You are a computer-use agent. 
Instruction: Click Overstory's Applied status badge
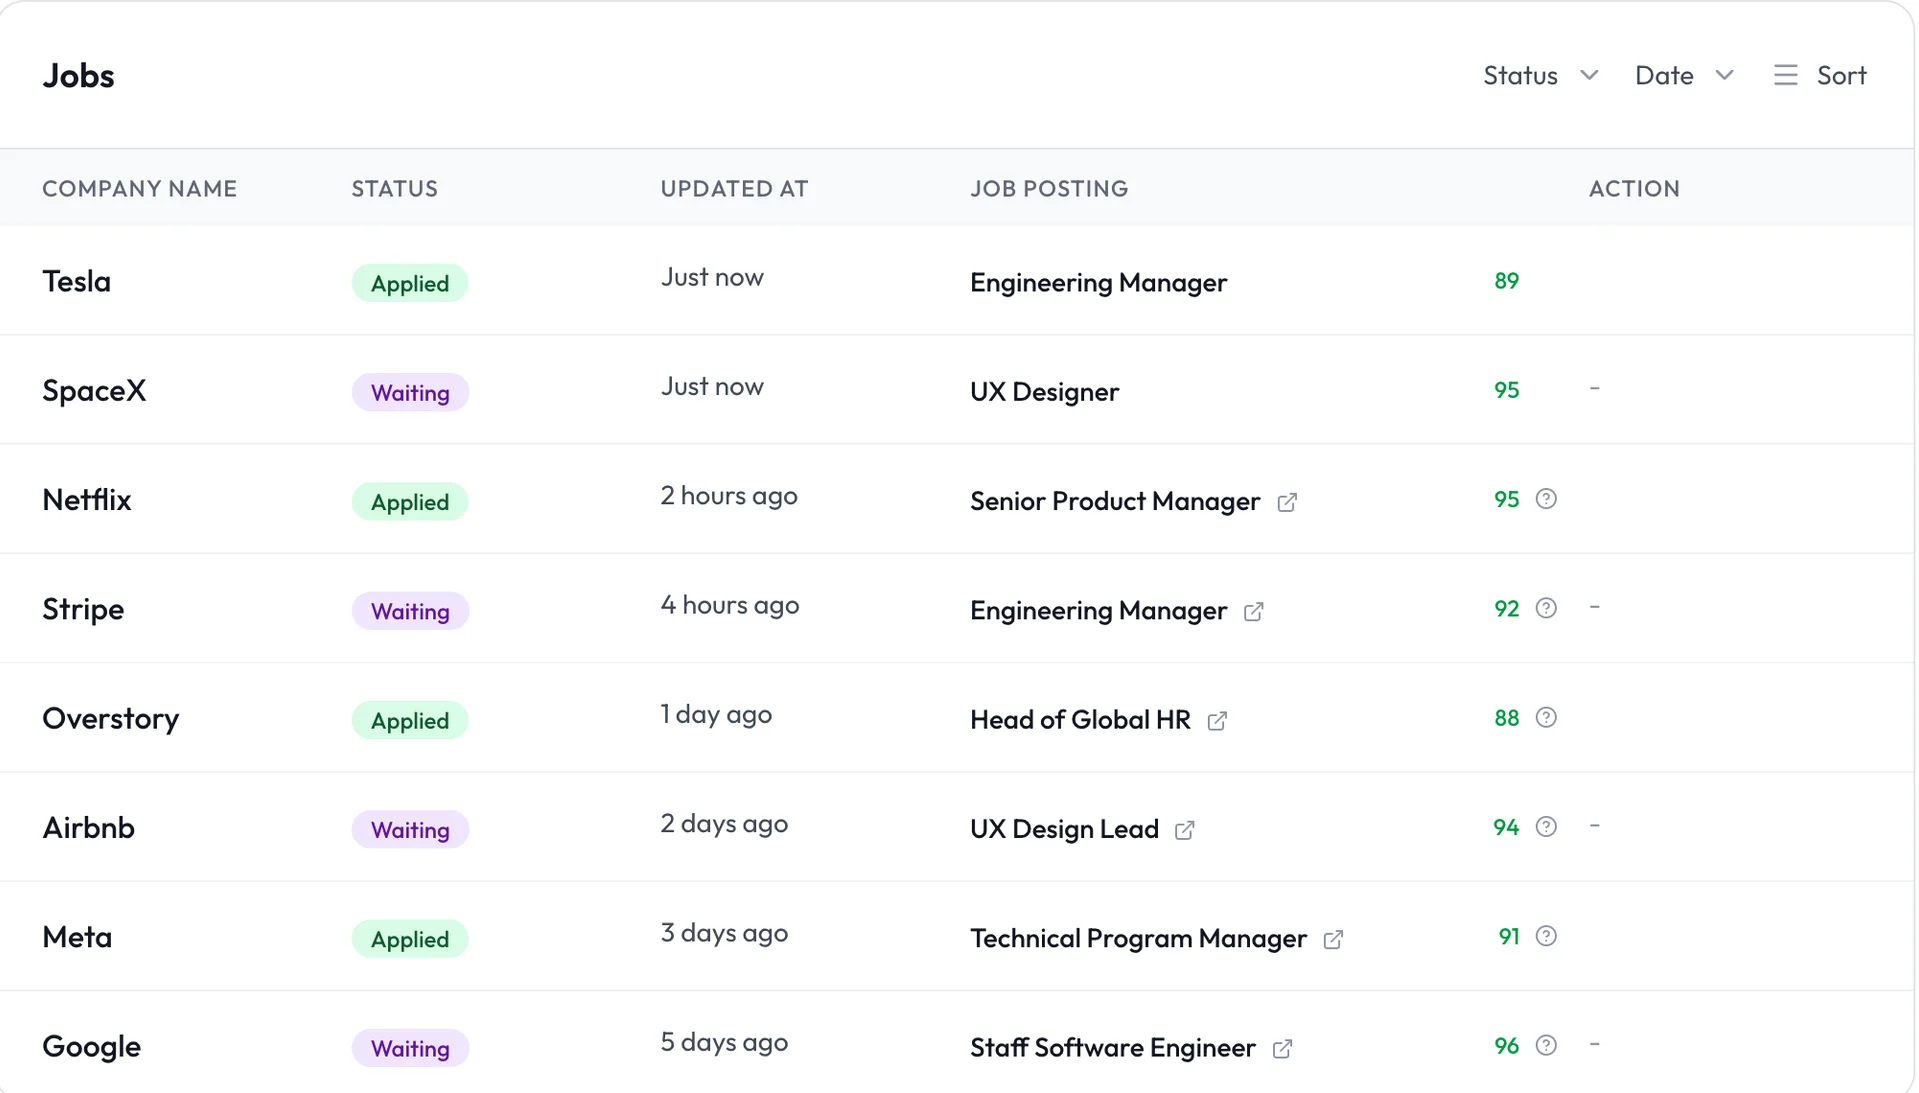pos(410,720)
